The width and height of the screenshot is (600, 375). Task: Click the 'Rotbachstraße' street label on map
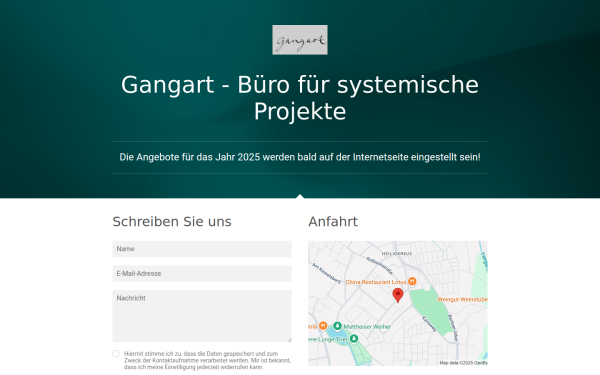point(380,266)
